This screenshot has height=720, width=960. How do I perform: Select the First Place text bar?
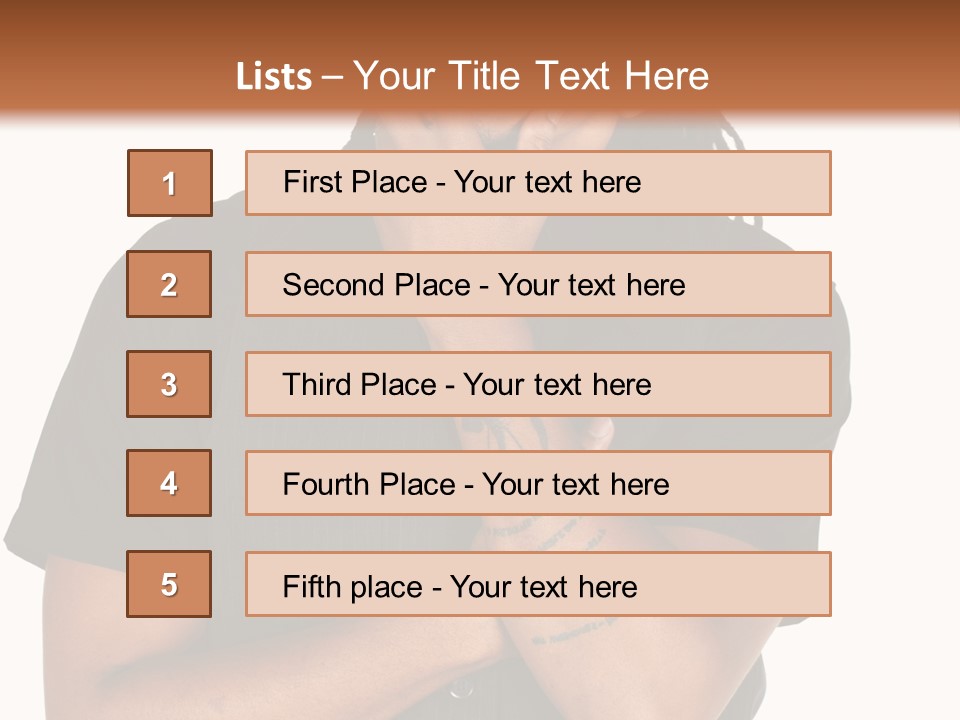[x=538, y=183]
